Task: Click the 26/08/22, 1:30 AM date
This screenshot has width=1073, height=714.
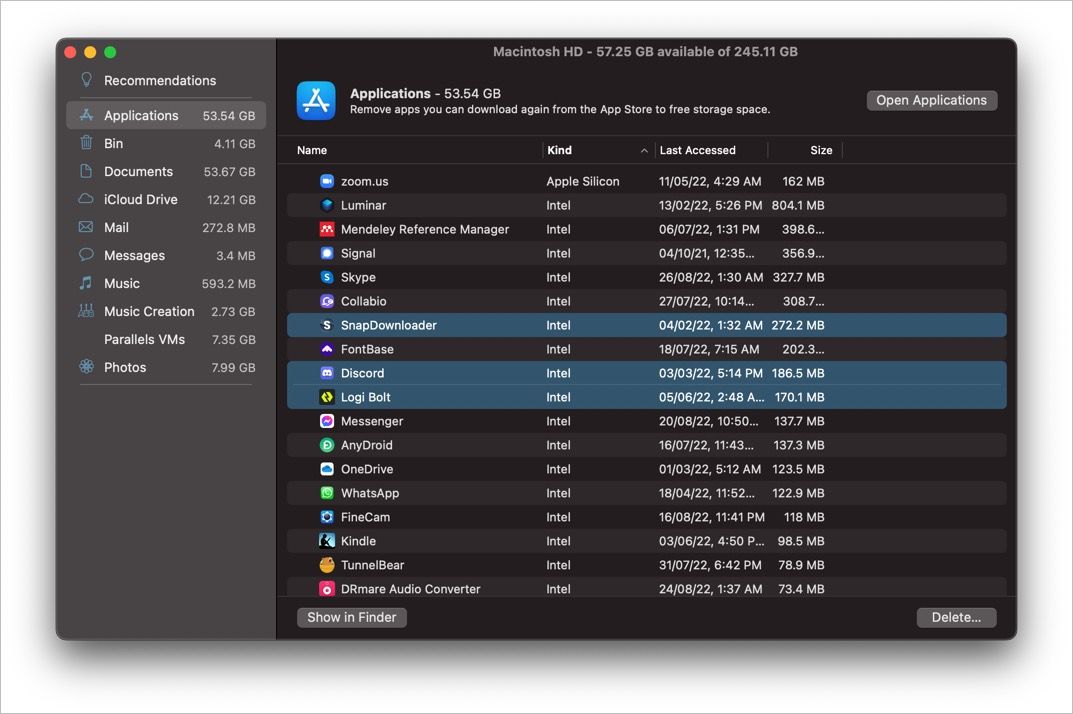Action: coord(711,277)
